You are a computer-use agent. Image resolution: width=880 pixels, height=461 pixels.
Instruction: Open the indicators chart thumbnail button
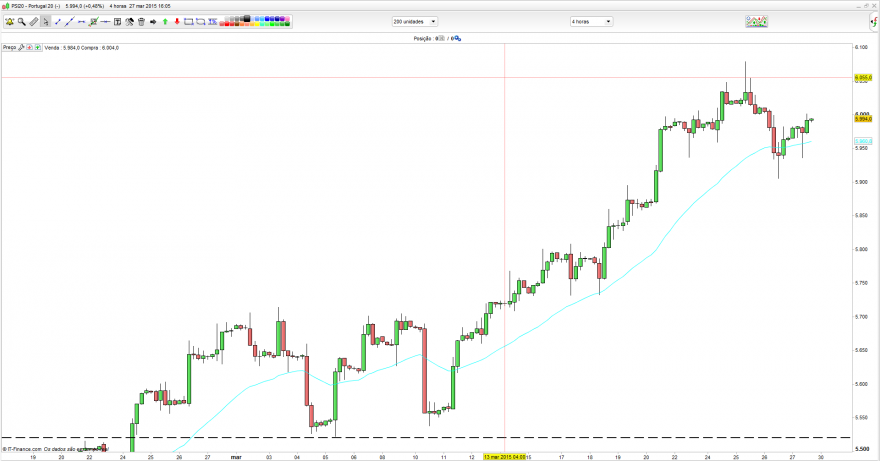[757, 21]
